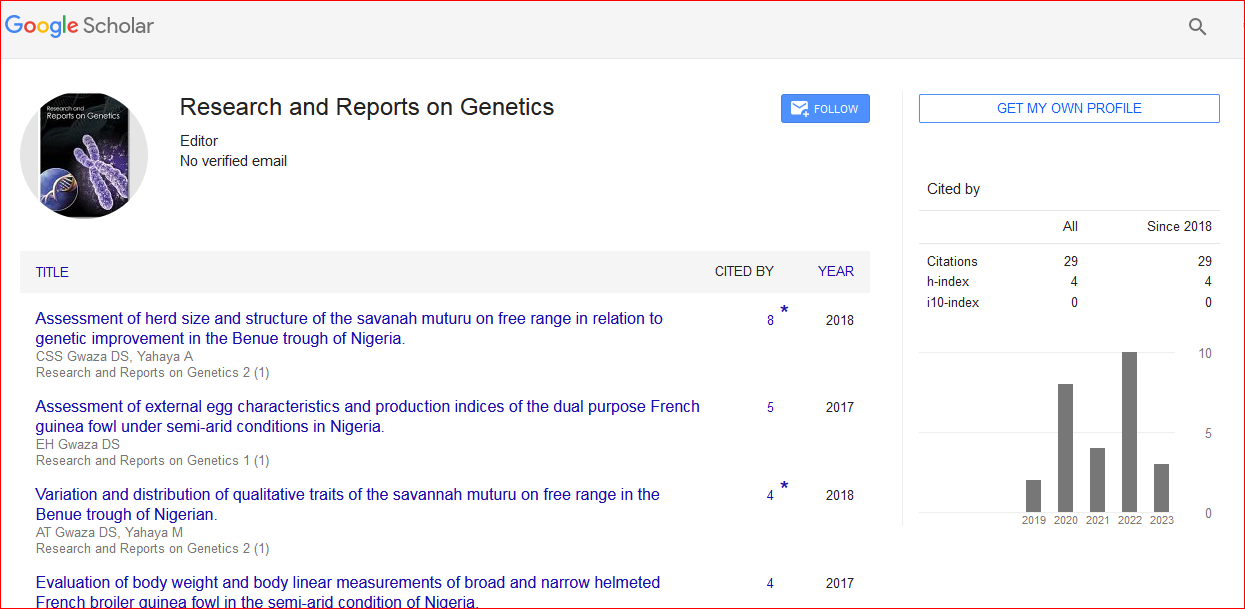1245x609 pixels.
Task: View the 8 citations for first article
Action: click(770, 321)
